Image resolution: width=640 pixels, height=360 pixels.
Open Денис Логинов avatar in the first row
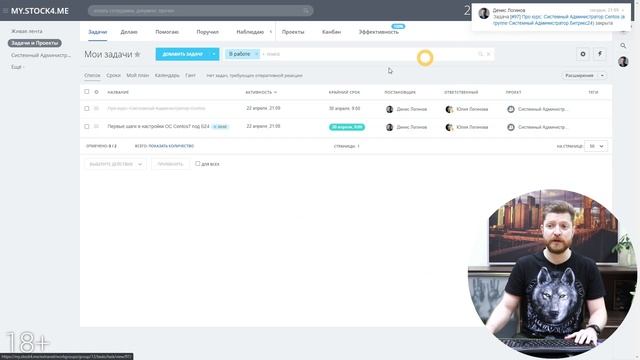click(x=389, y=109)
